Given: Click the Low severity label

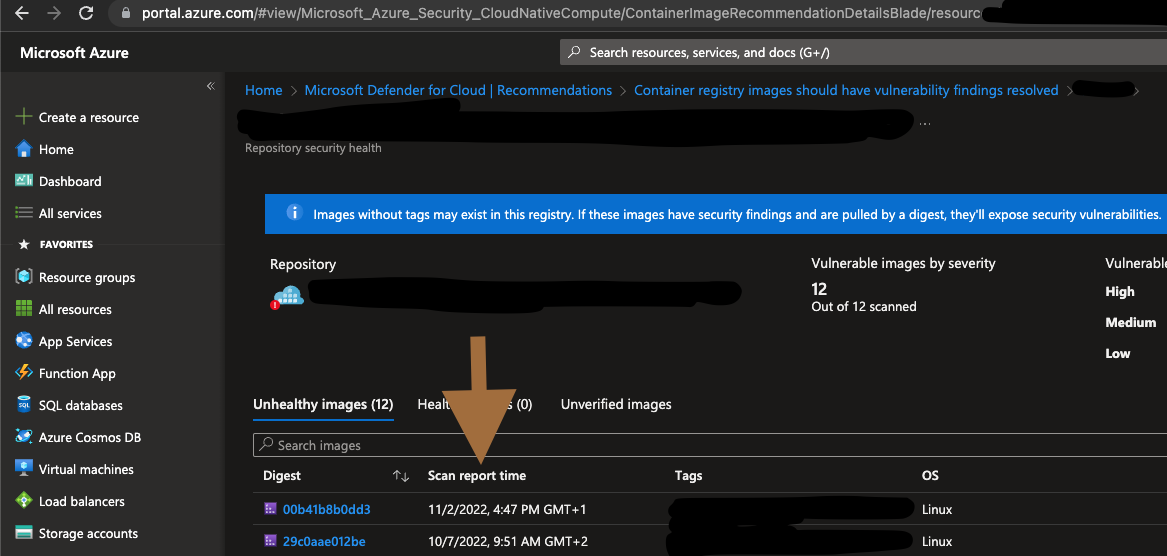Looking at the screenshot, I should tap(1118, 354).
